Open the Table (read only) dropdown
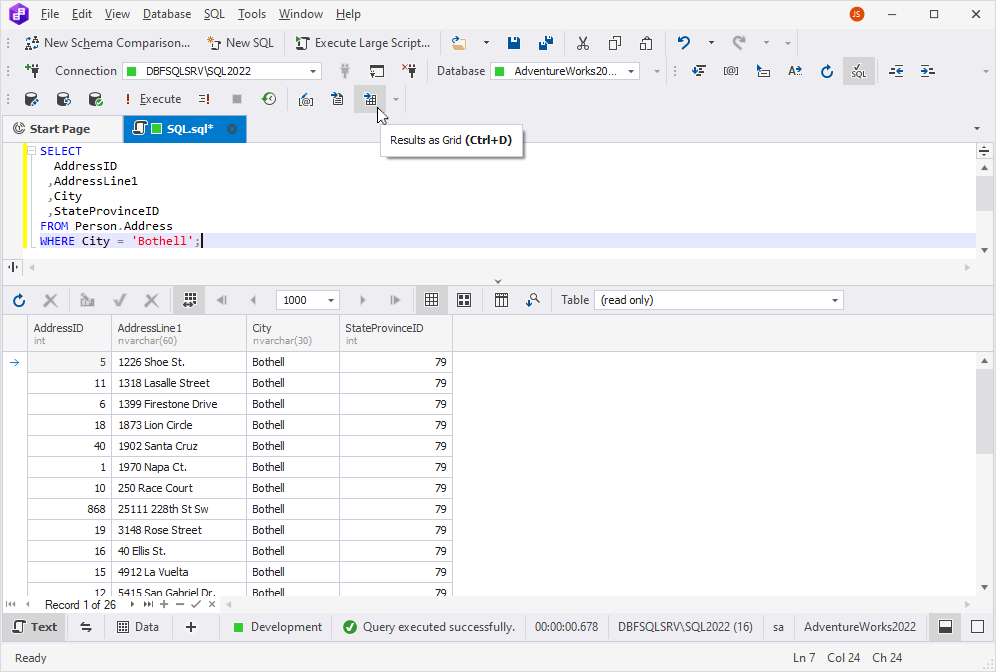This screenshot has width=996, height=672. [x=719, y=300]
